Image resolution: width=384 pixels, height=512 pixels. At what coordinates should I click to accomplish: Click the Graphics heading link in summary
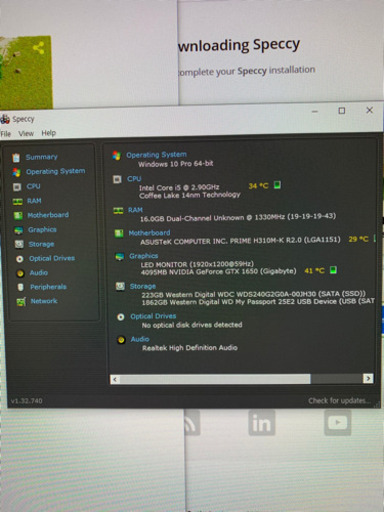pyautogui.click(x=144, y=256)
